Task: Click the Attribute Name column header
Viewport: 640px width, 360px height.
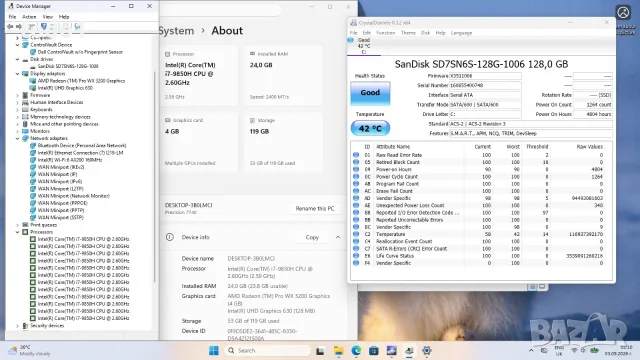Action: pos(393,147)
